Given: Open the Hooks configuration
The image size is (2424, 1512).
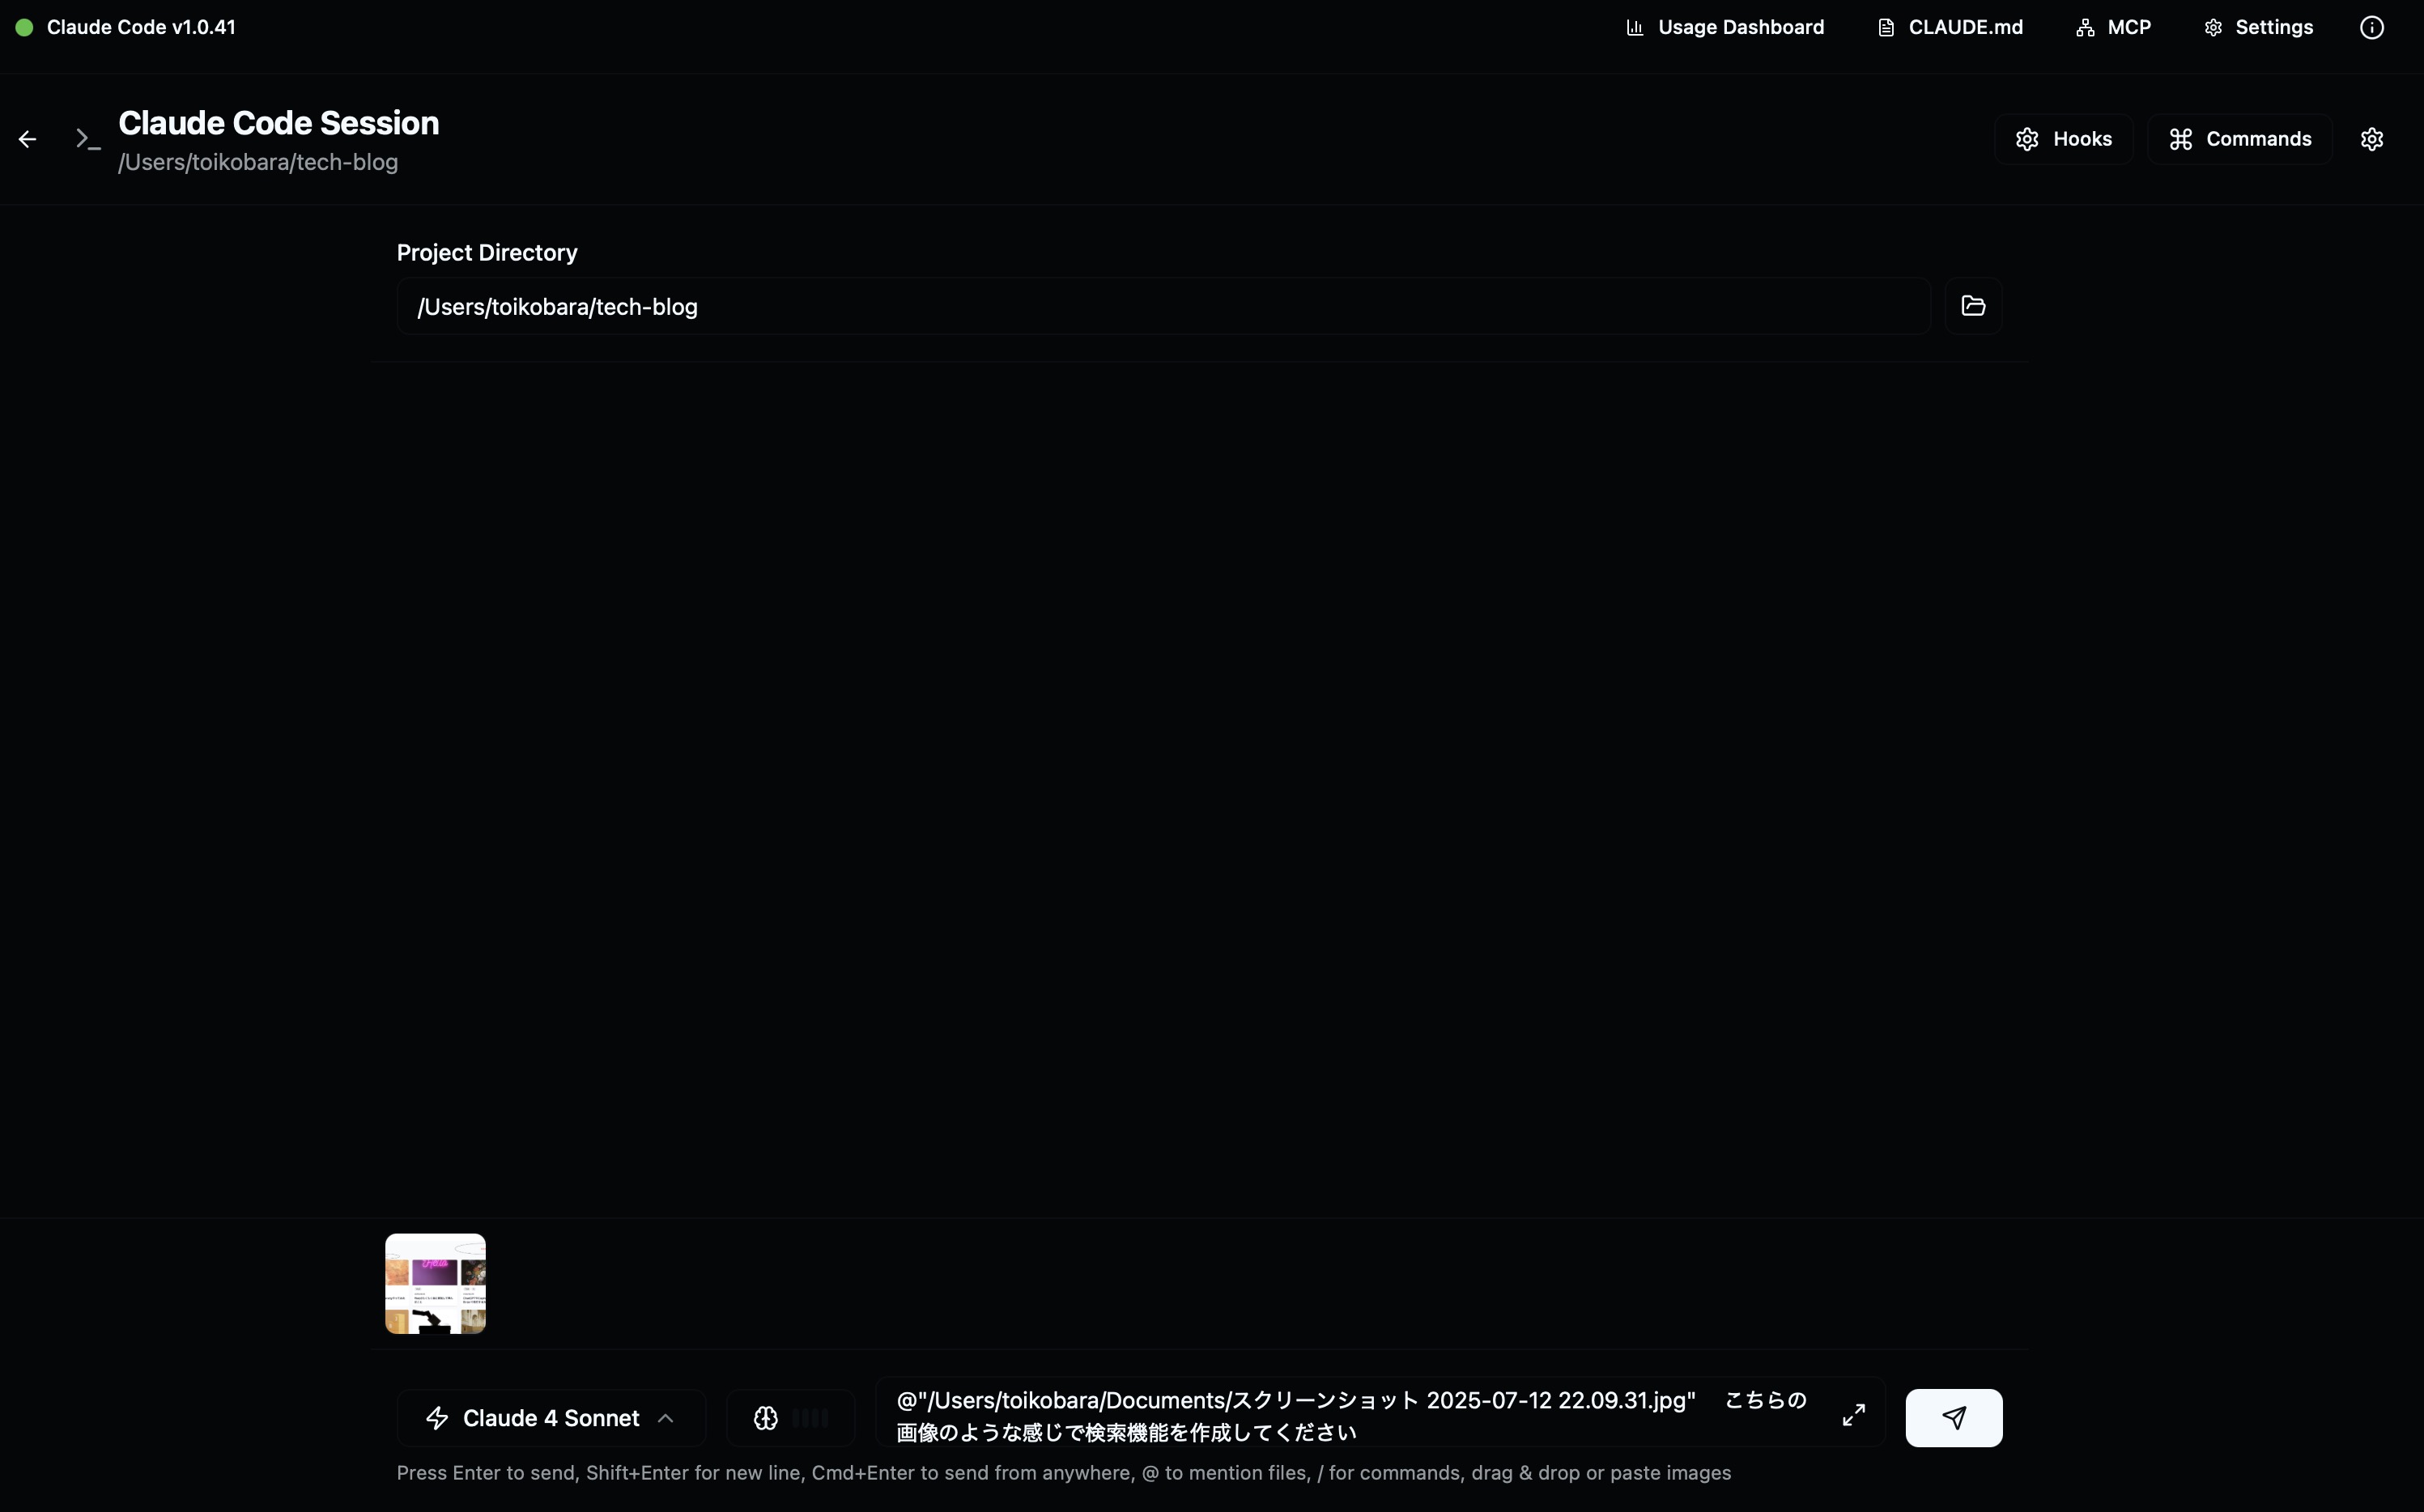Looking at the screenshot, I should point(2063,138).
